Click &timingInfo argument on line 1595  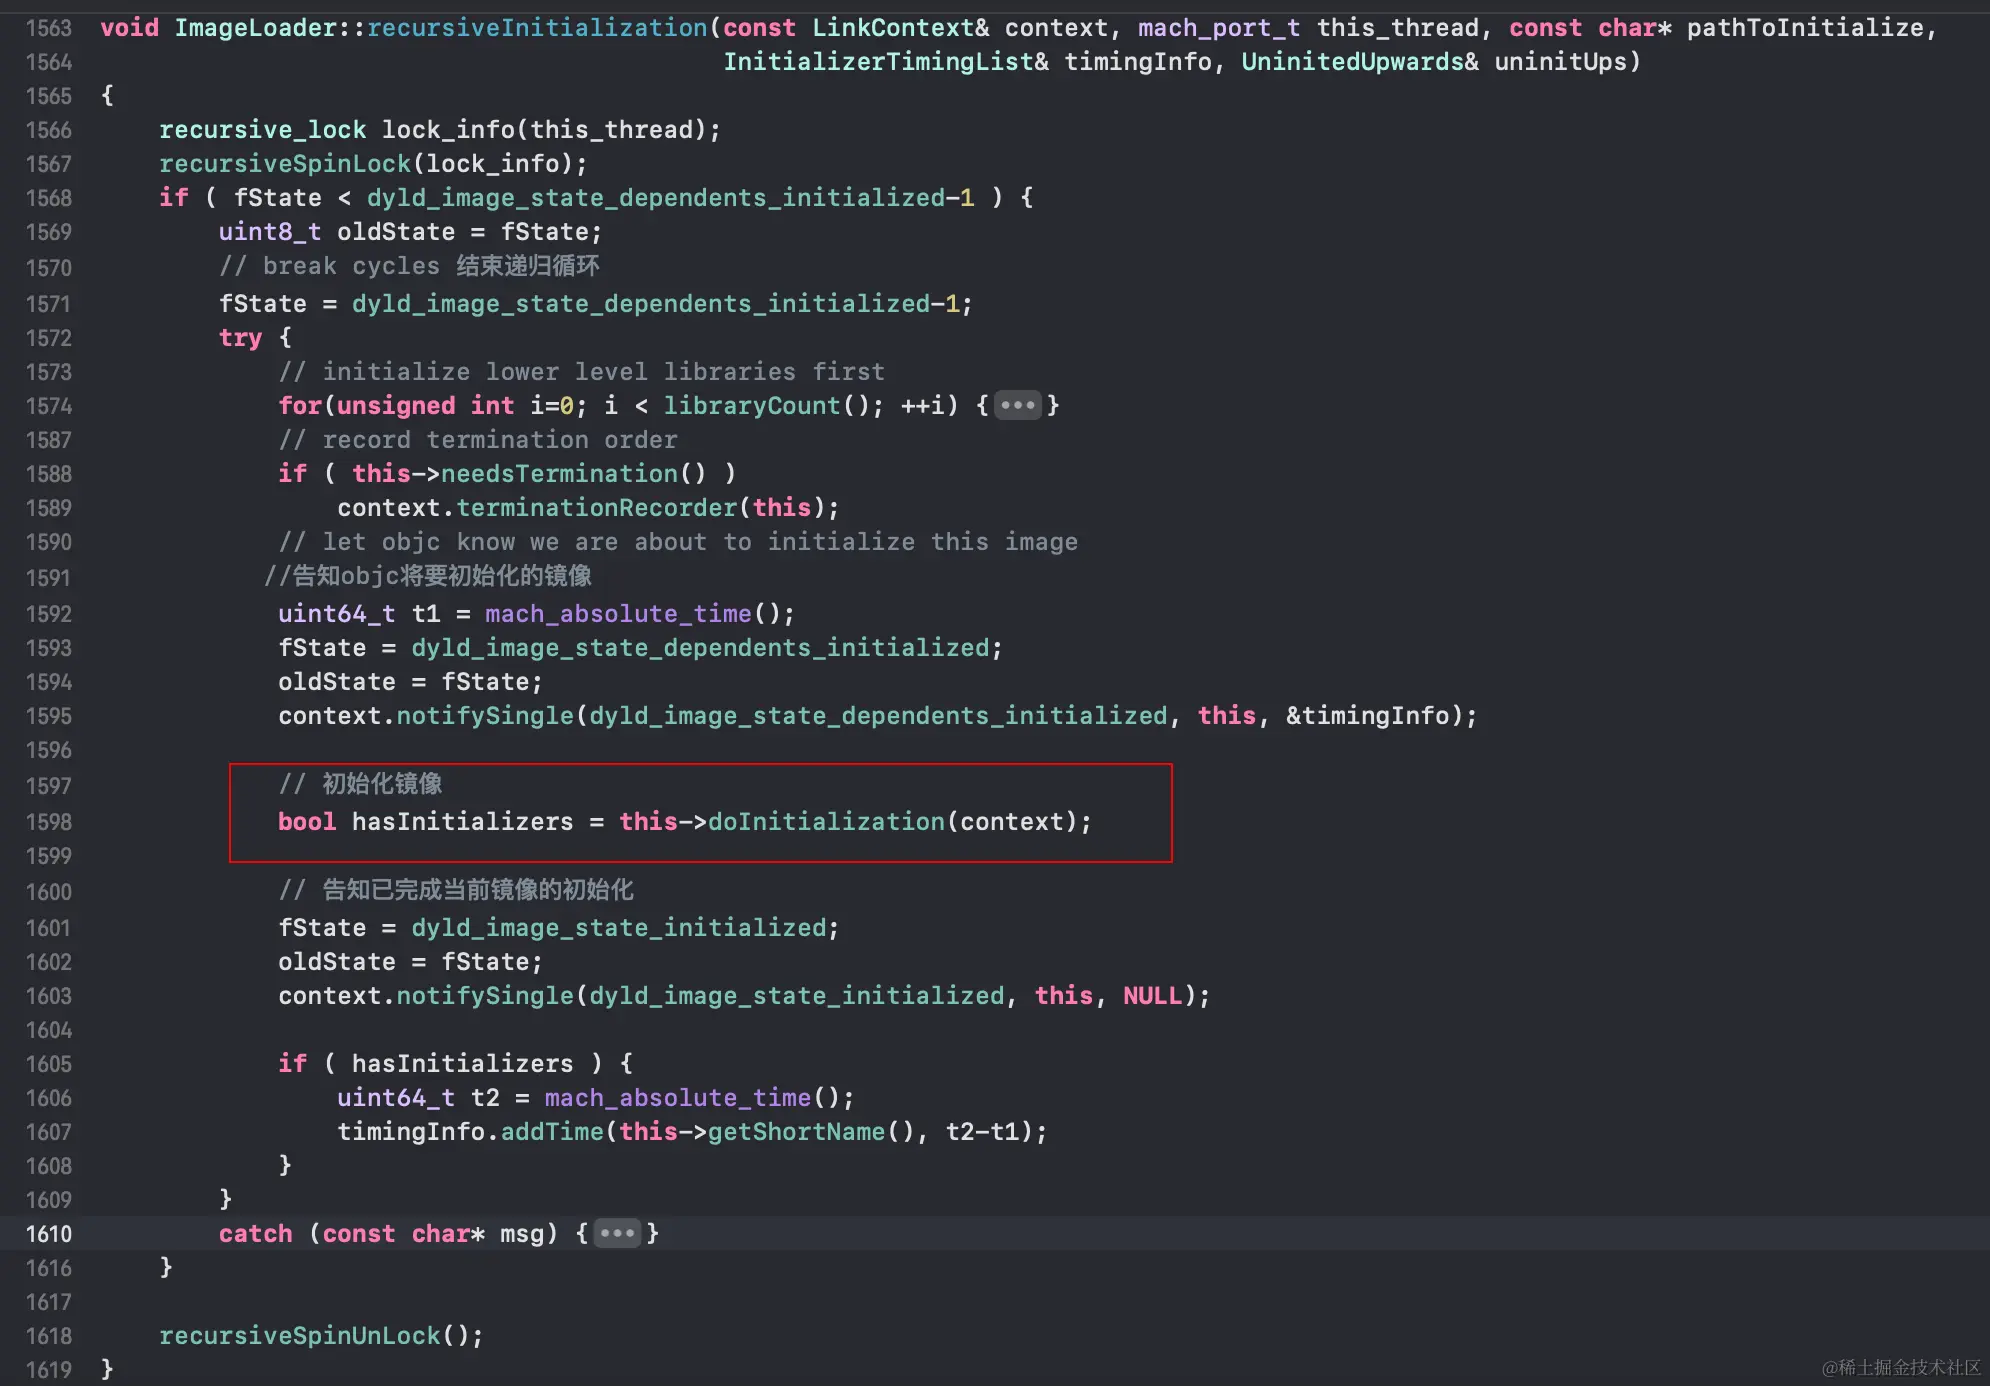(x=1367, y=716)
